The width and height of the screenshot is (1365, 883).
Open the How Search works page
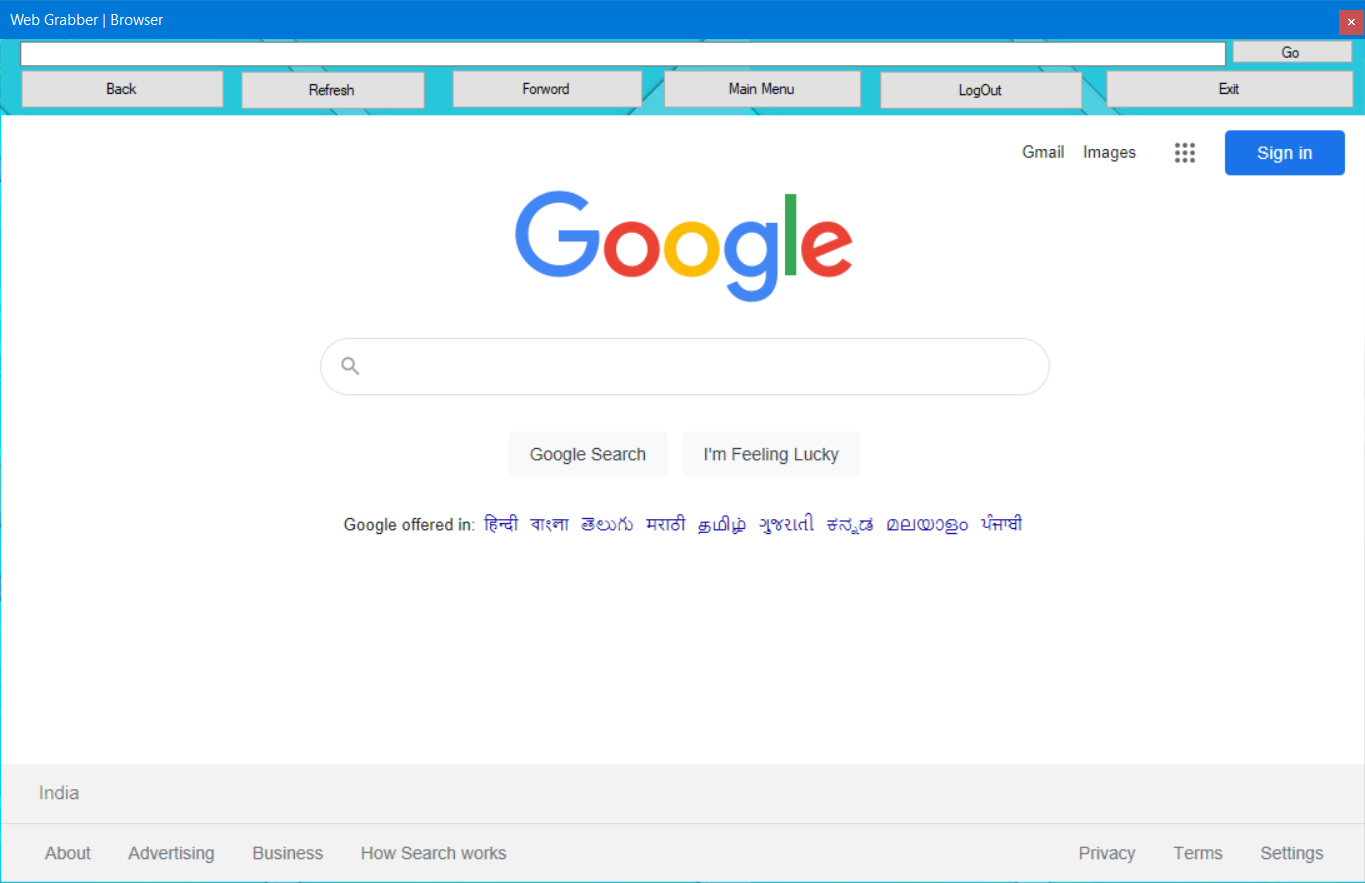pyautogui.click(x=433, y=853)
